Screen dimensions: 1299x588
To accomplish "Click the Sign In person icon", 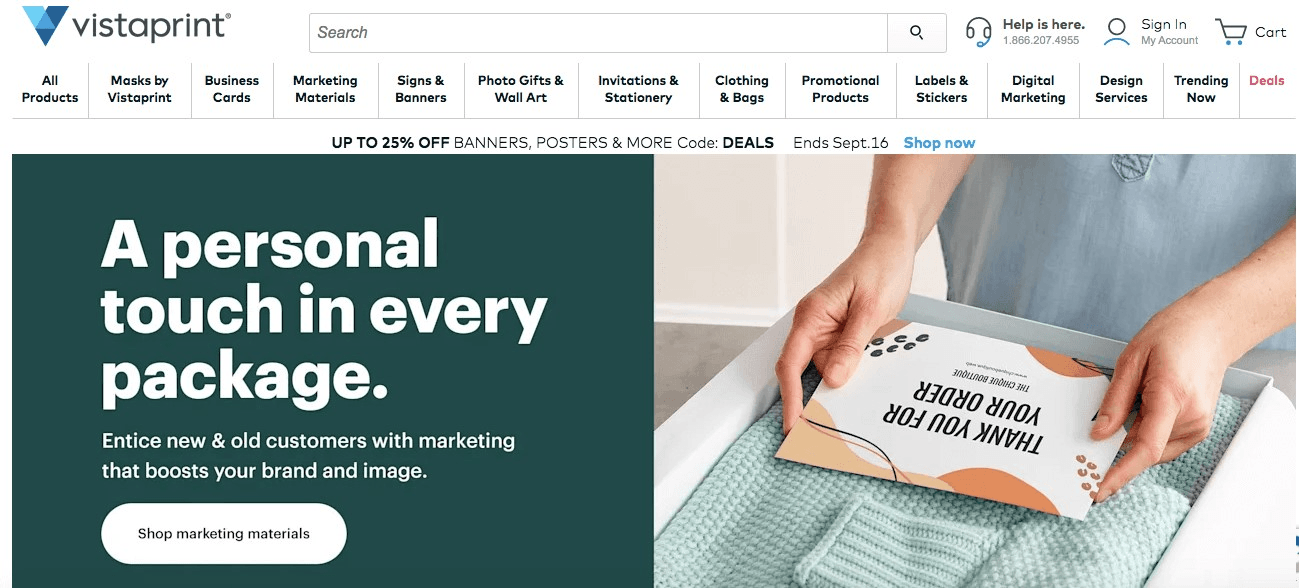I will (x=1116, y=32).
